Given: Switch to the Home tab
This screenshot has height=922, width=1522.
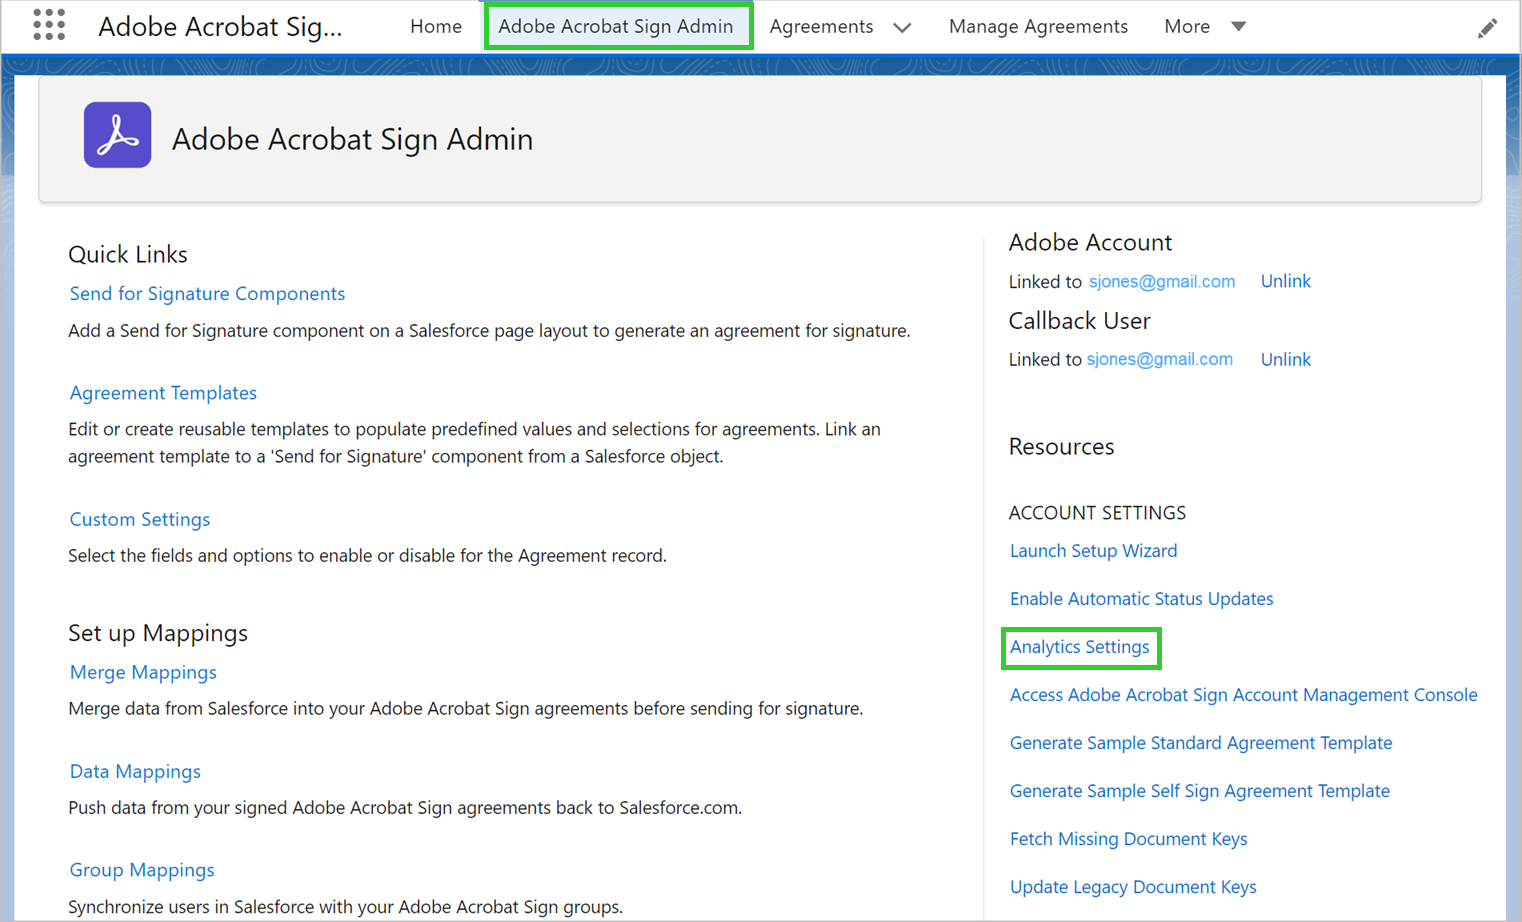Looking at the screenshot, I should 436,27.
